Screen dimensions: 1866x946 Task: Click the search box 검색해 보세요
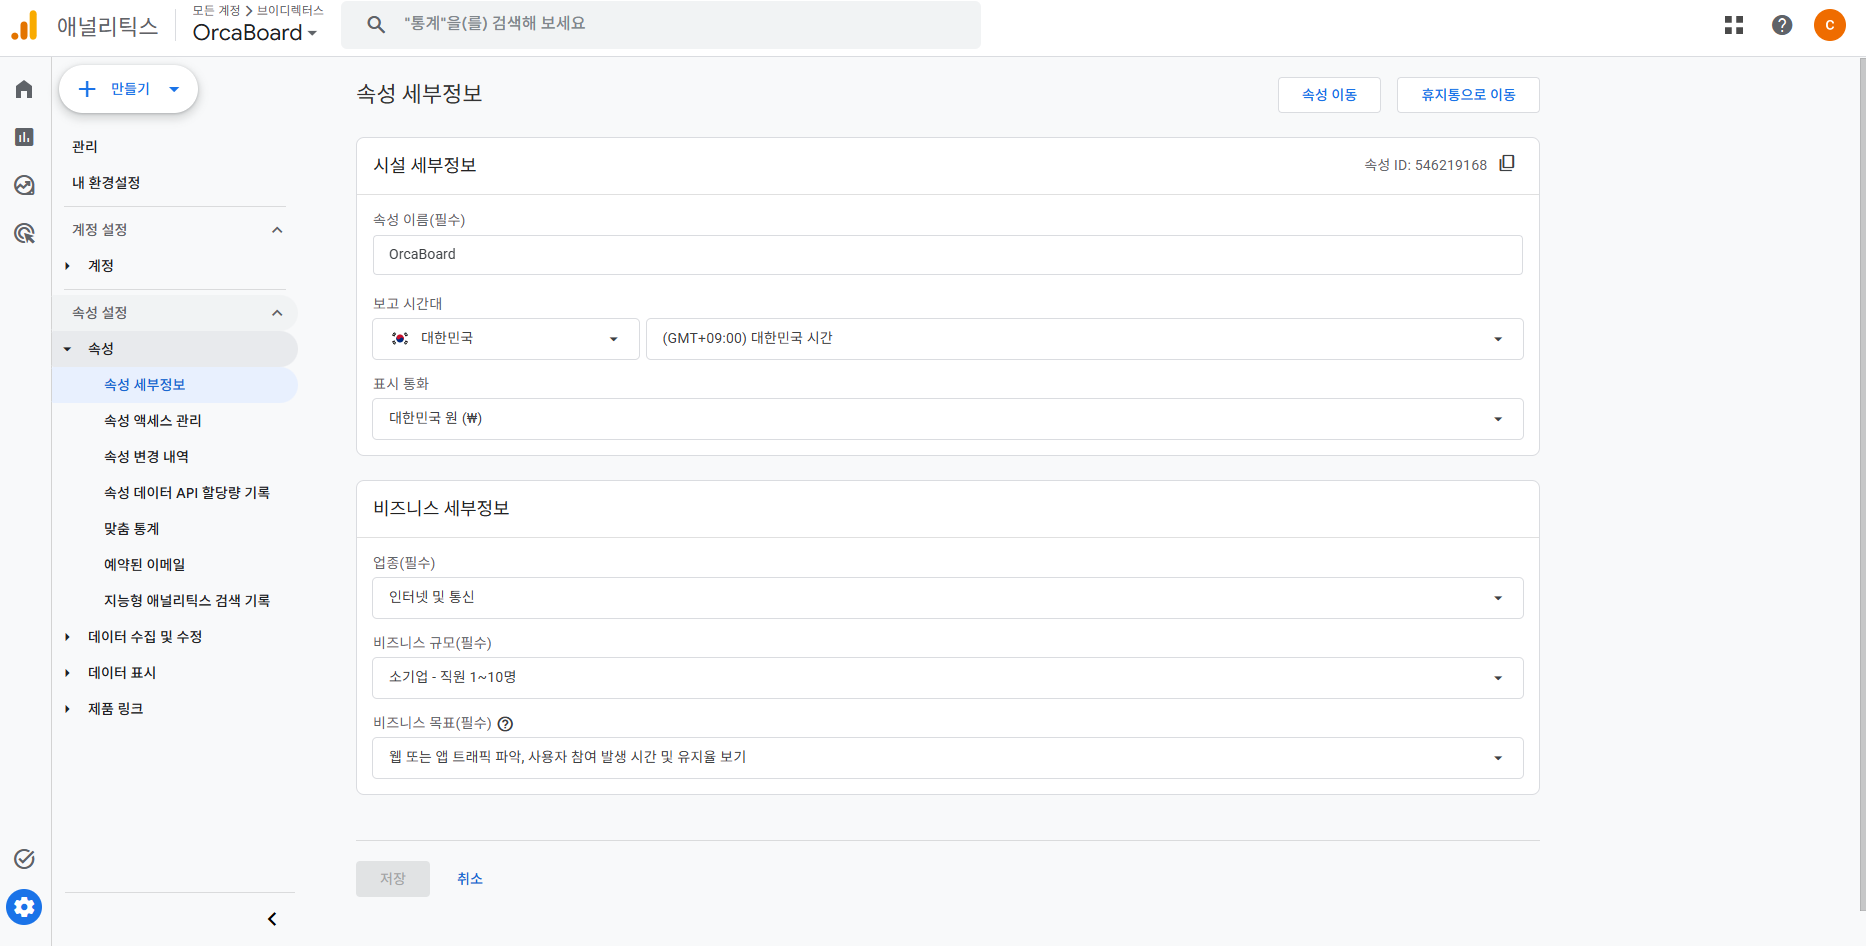(x=661, y=24)
